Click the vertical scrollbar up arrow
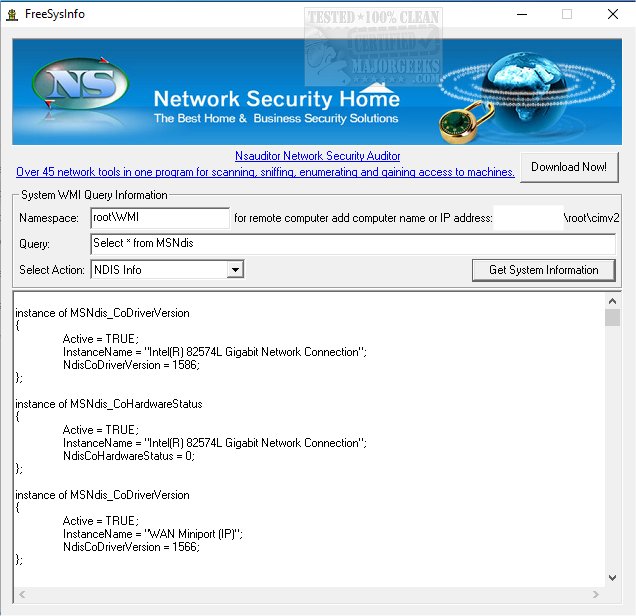This screenshot has width=636, height=616. [x=612, y=301]
